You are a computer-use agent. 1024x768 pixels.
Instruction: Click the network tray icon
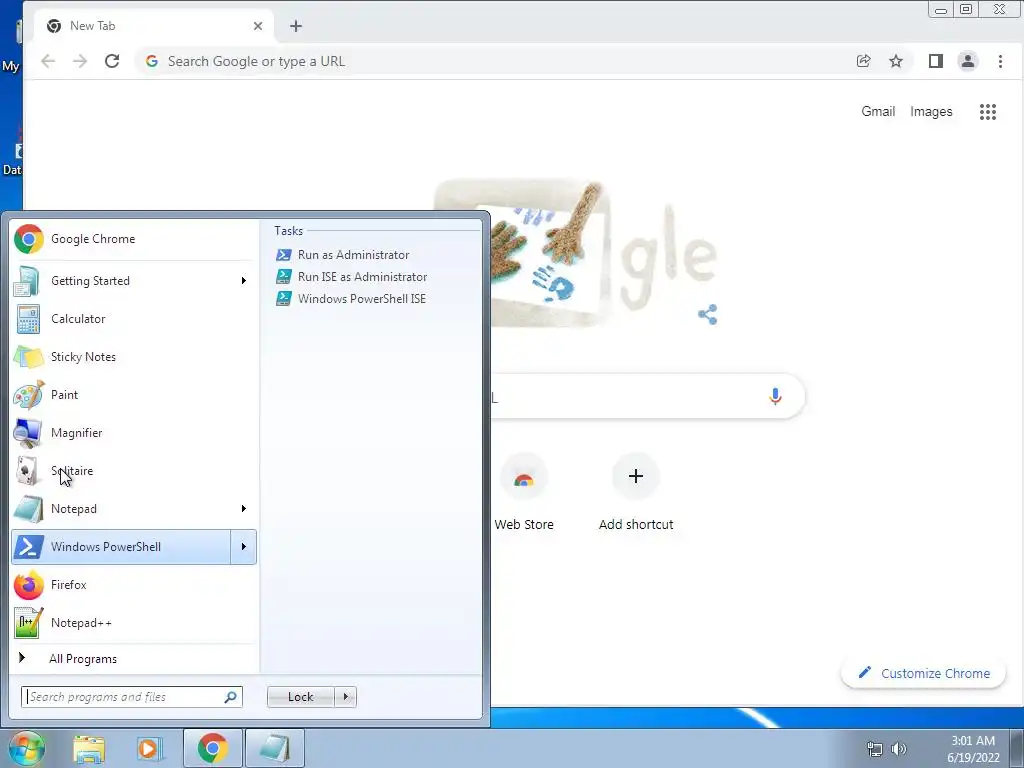874,749
